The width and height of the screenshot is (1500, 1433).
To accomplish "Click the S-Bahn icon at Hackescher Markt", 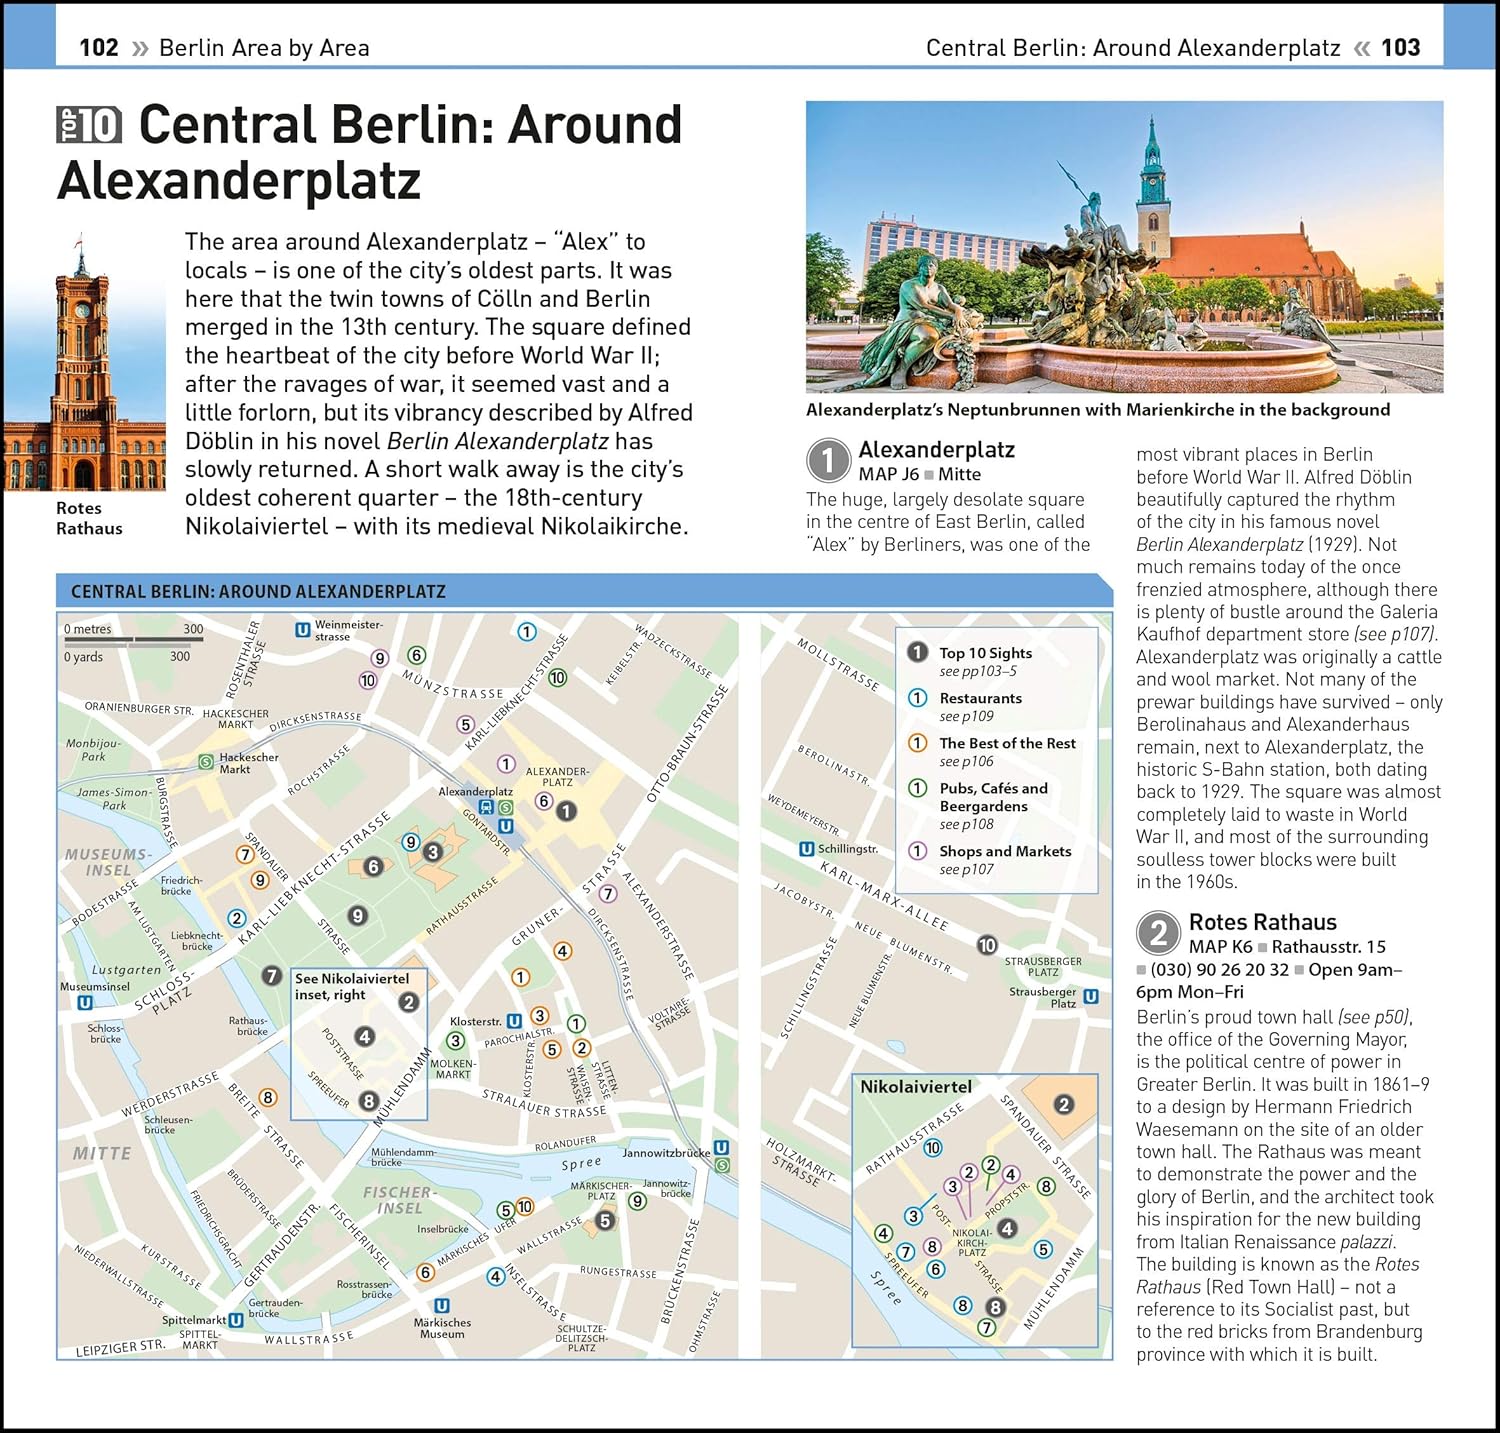I will pyautogui.click(x=206, y=762).
